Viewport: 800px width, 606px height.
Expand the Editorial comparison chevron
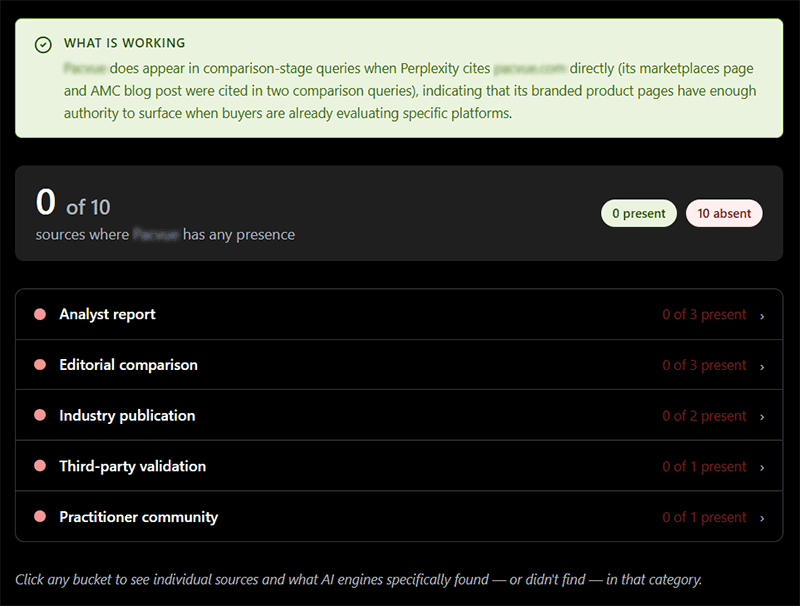tap(762, 367)
